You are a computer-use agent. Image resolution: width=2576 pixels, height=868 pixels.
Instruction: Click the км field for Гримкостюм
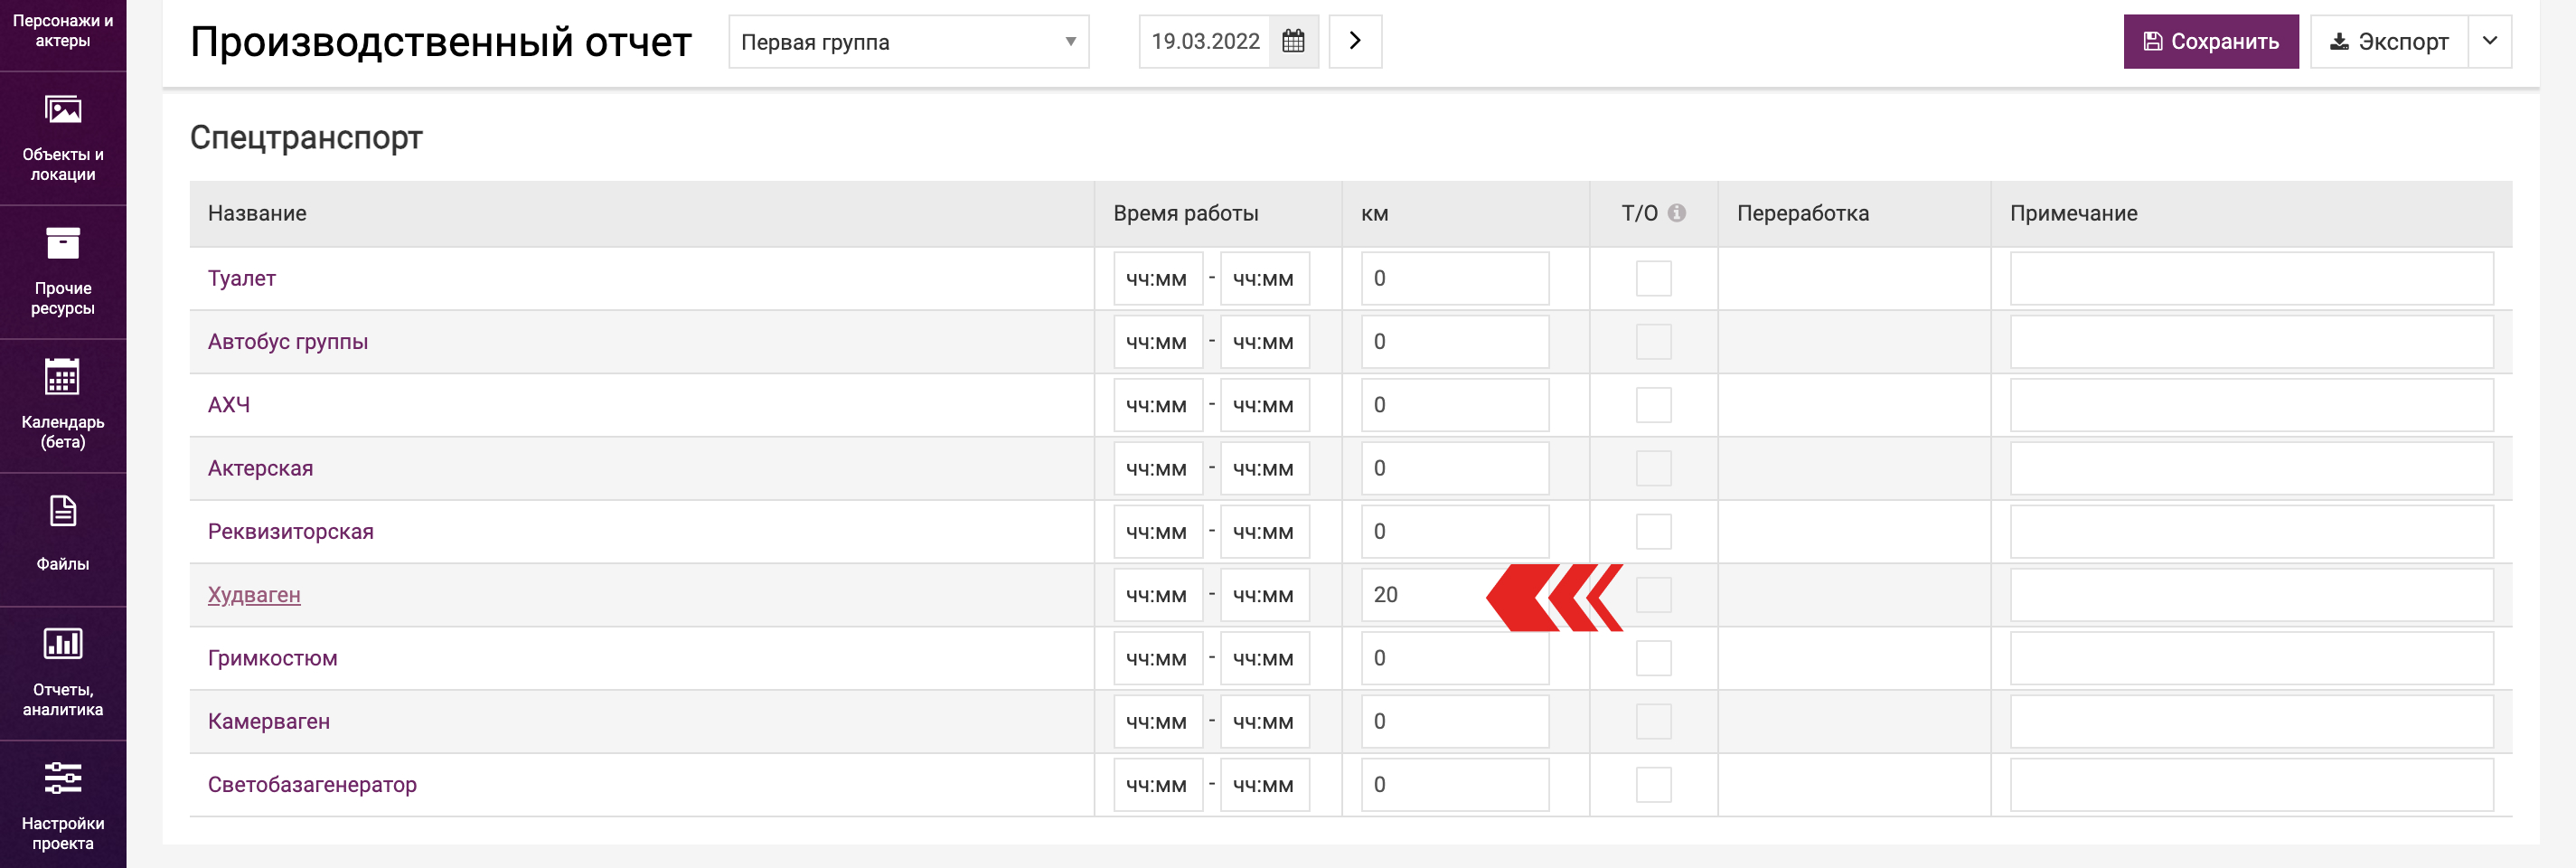click(x=1454, y=658)
